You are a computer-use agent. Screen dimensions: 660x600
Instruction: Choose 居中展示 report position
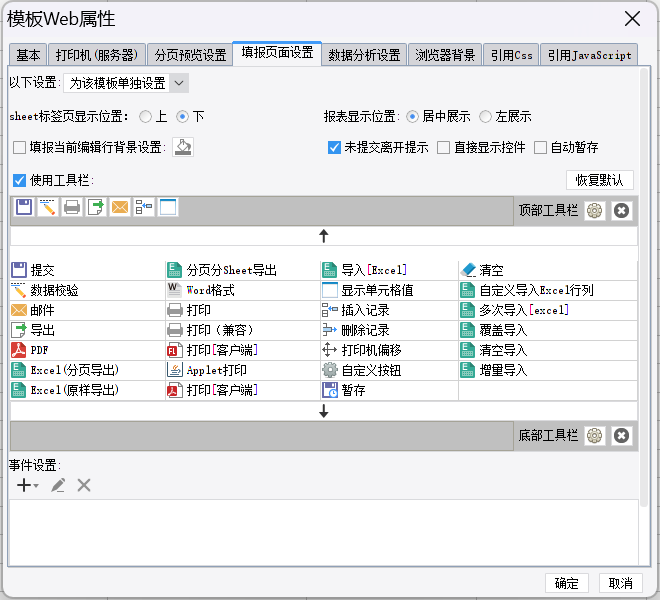(412, 117)
